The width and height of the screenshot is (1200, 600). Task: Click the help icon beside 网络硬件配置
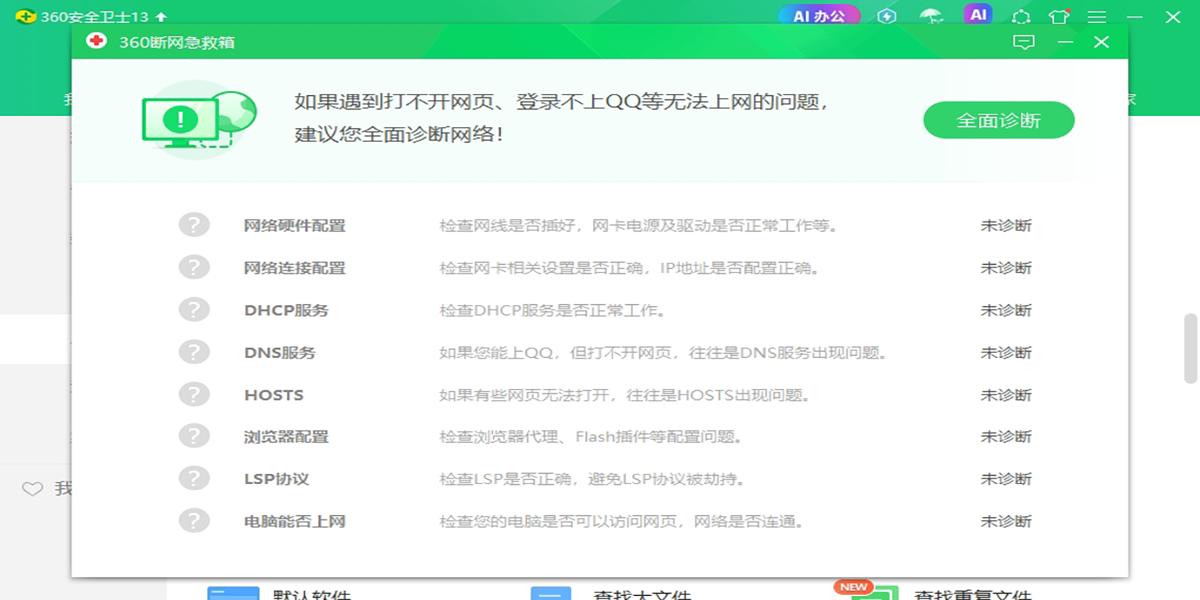194,225
